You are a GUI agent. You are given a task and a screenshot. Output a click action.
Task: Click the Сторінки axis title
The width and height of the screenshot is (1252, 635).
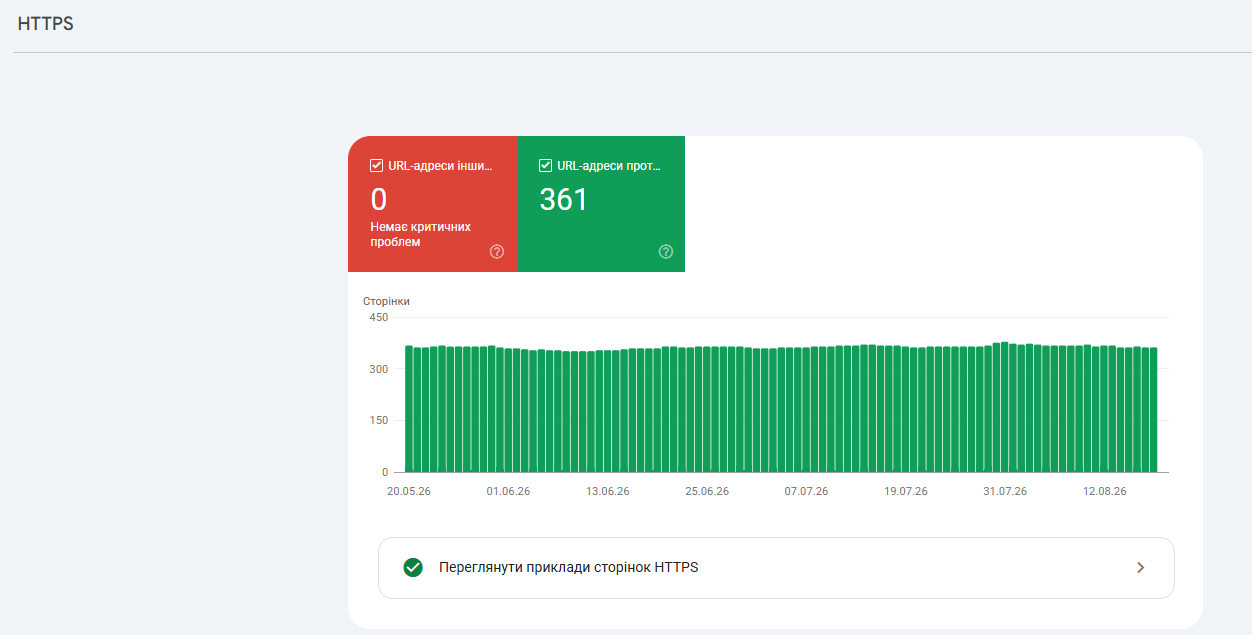(x=386, y=301)
